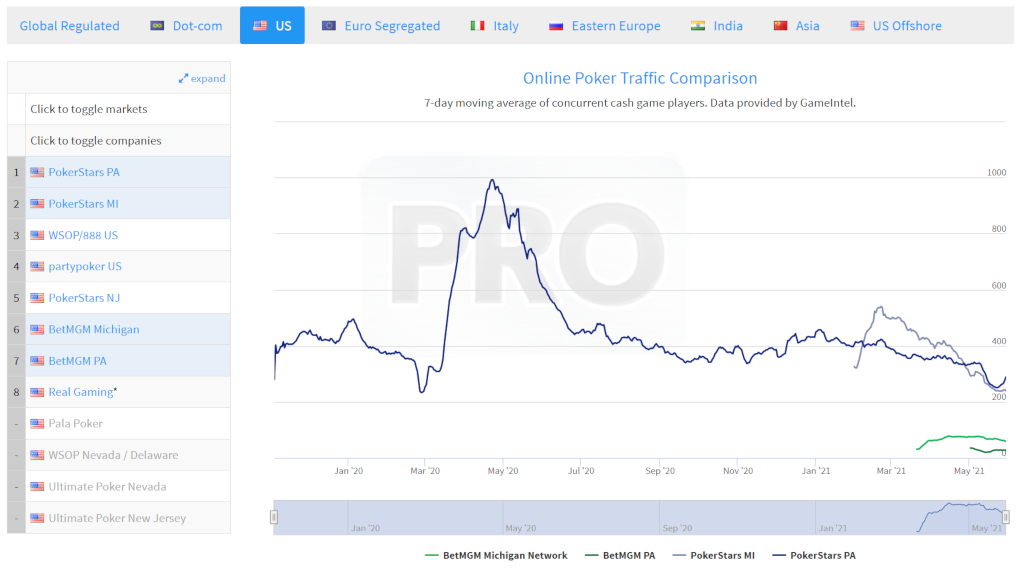Click the Russian flag on Eastern Europe
The width and height of the screenshot is (1024, 568).
pyautogui.click(x=556, y=25)
